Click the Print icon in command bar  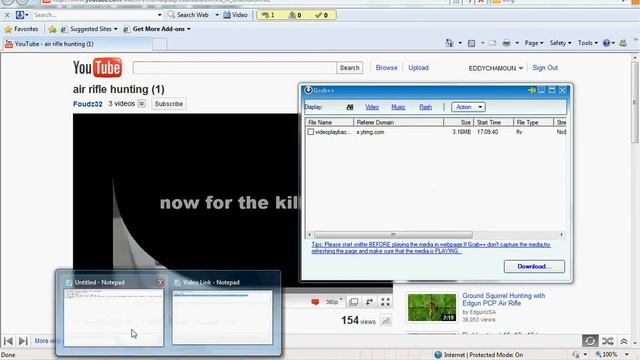pyautogui.click(x=507, y=43)
